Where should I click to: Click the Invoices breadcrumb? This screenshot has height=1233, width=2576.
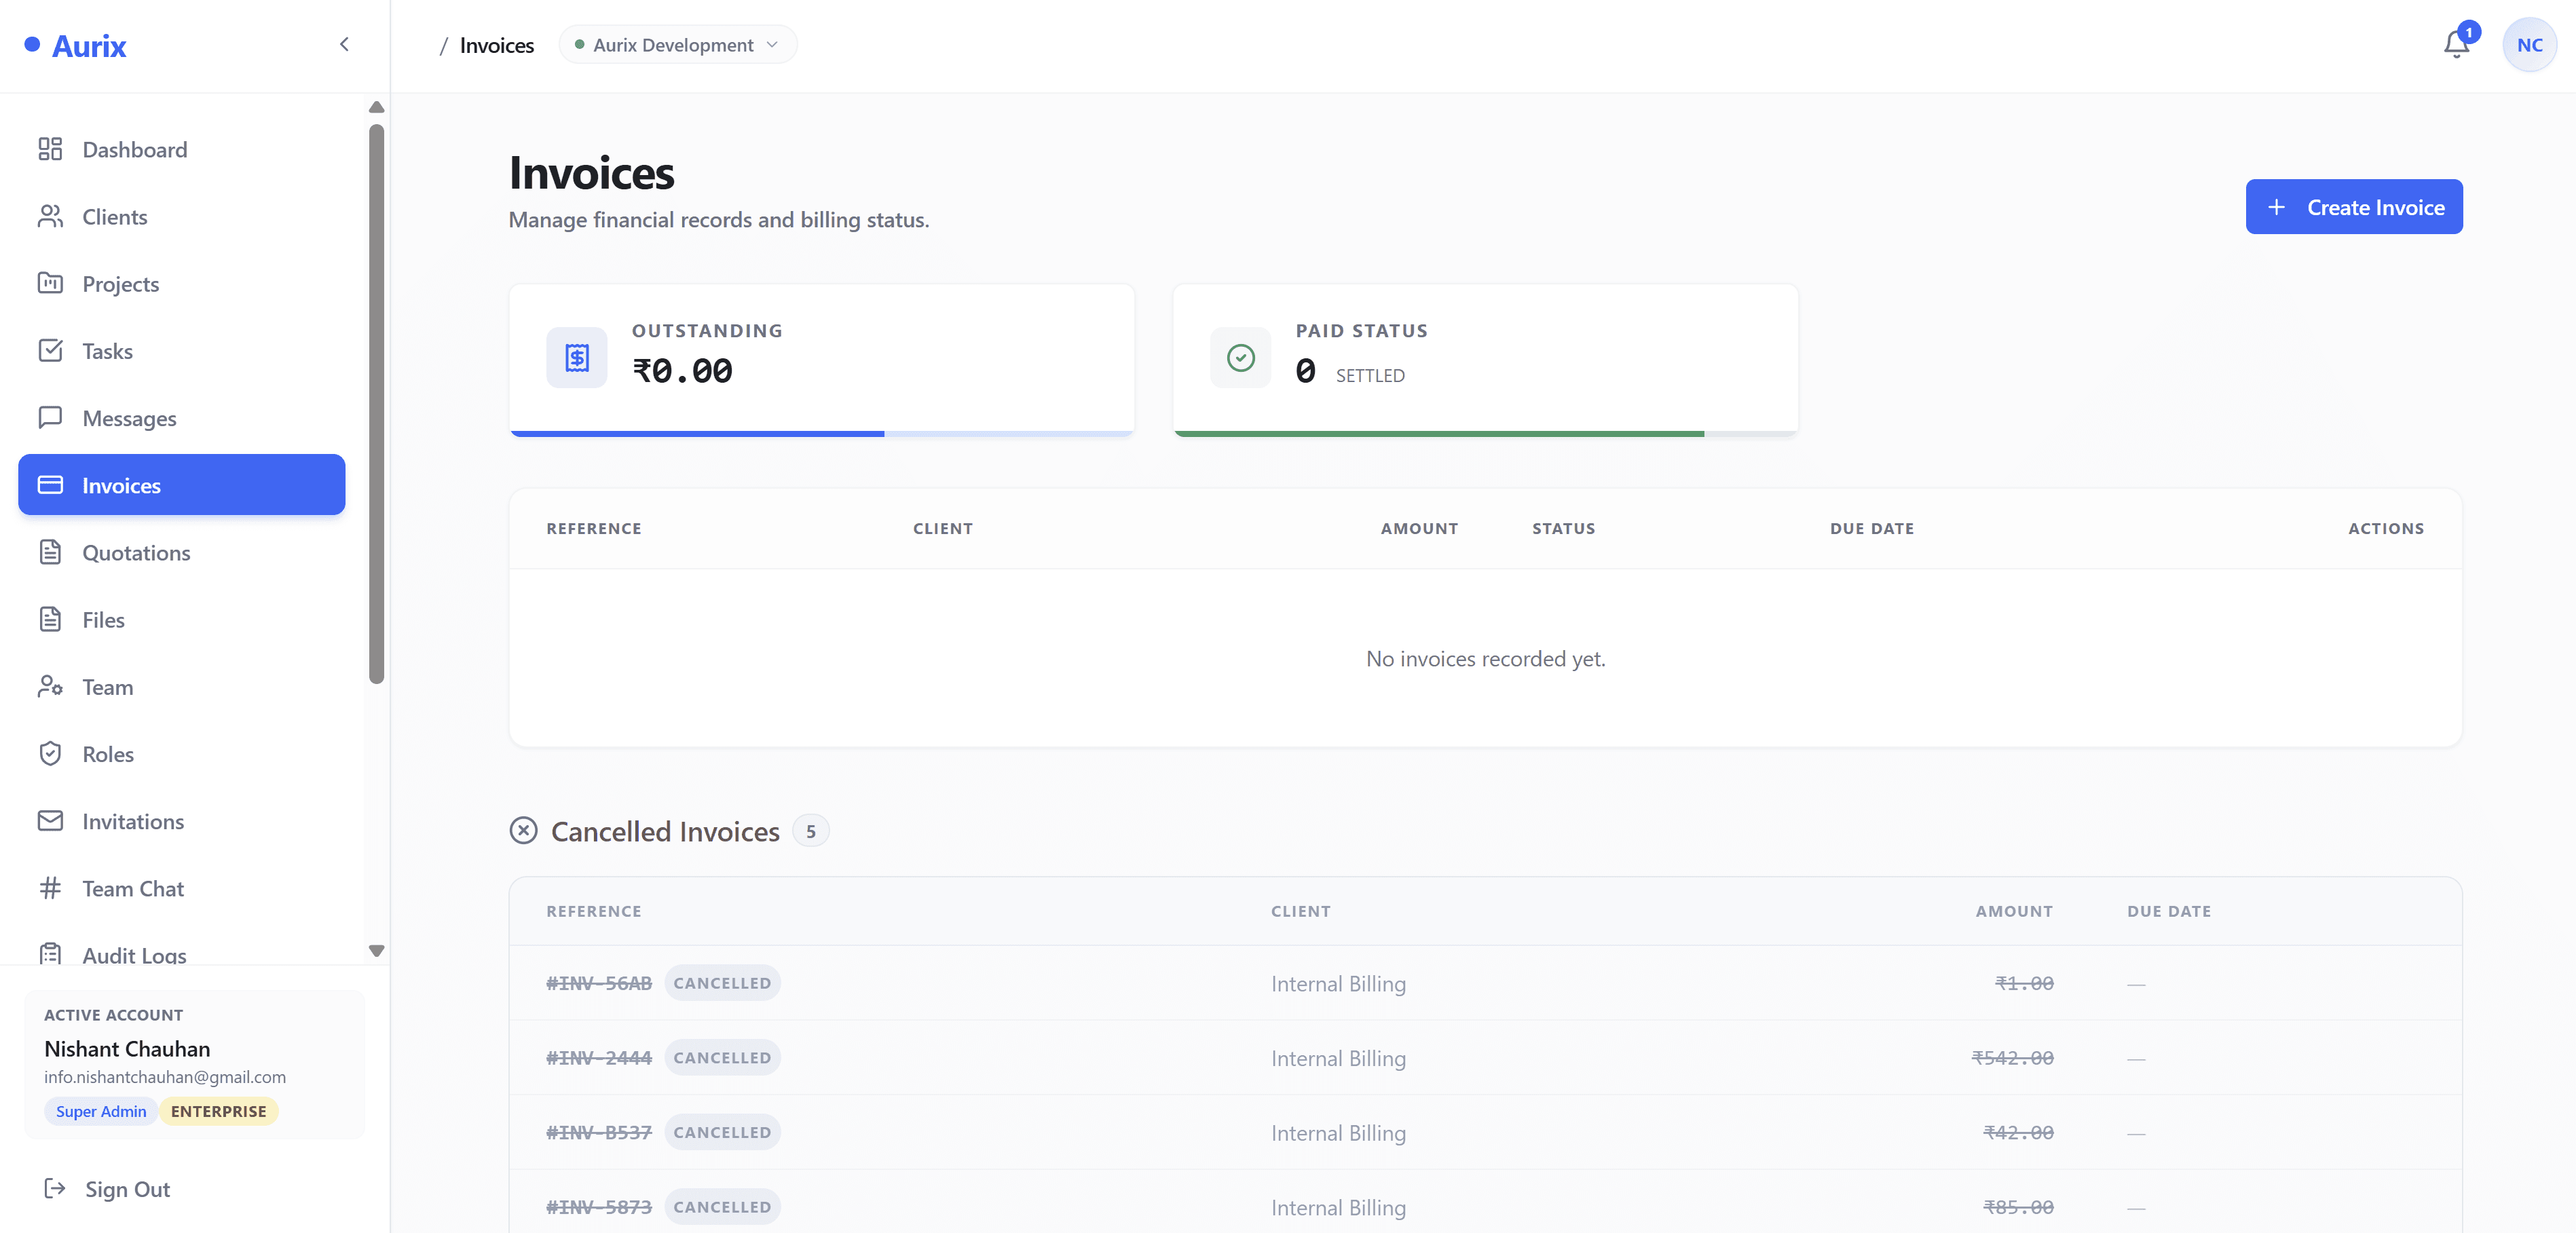[497, 45]
